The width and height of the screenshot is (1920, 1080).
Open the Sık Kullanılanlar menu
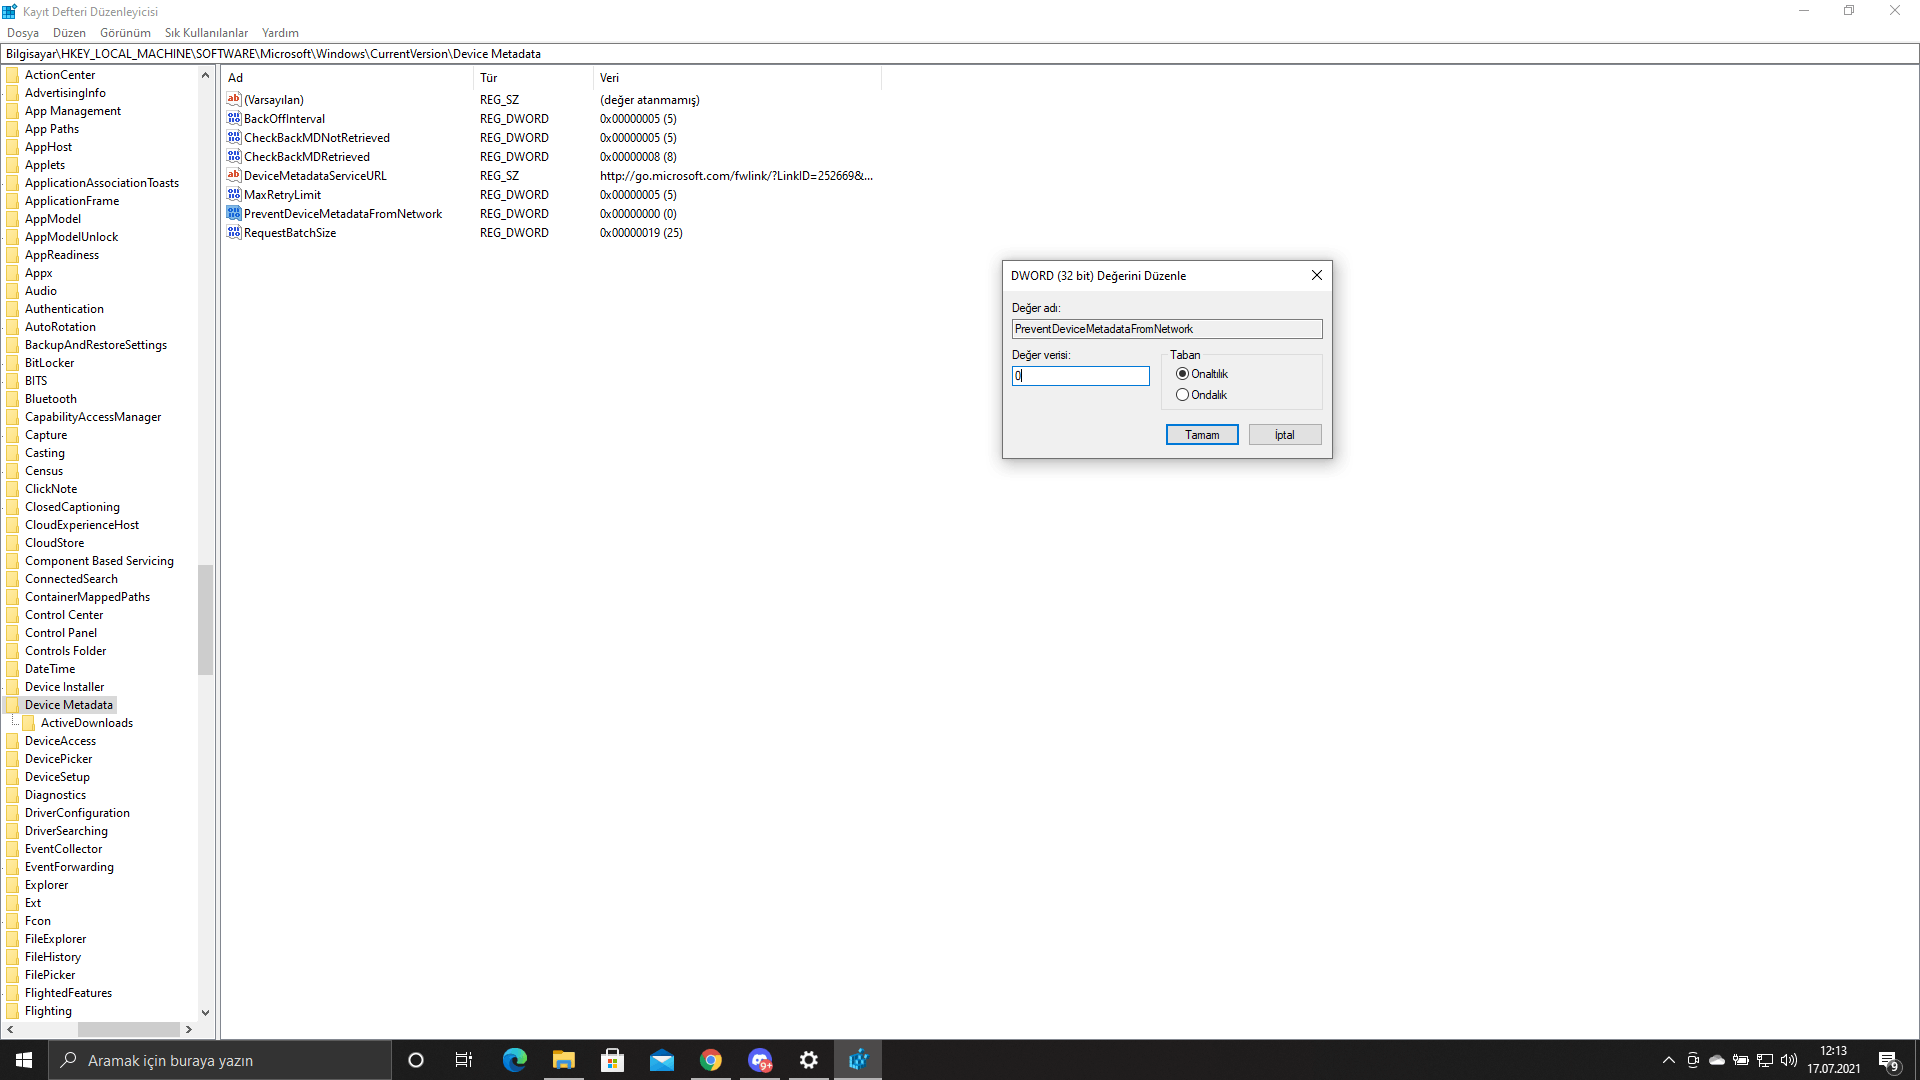click(x=206, y=33)
